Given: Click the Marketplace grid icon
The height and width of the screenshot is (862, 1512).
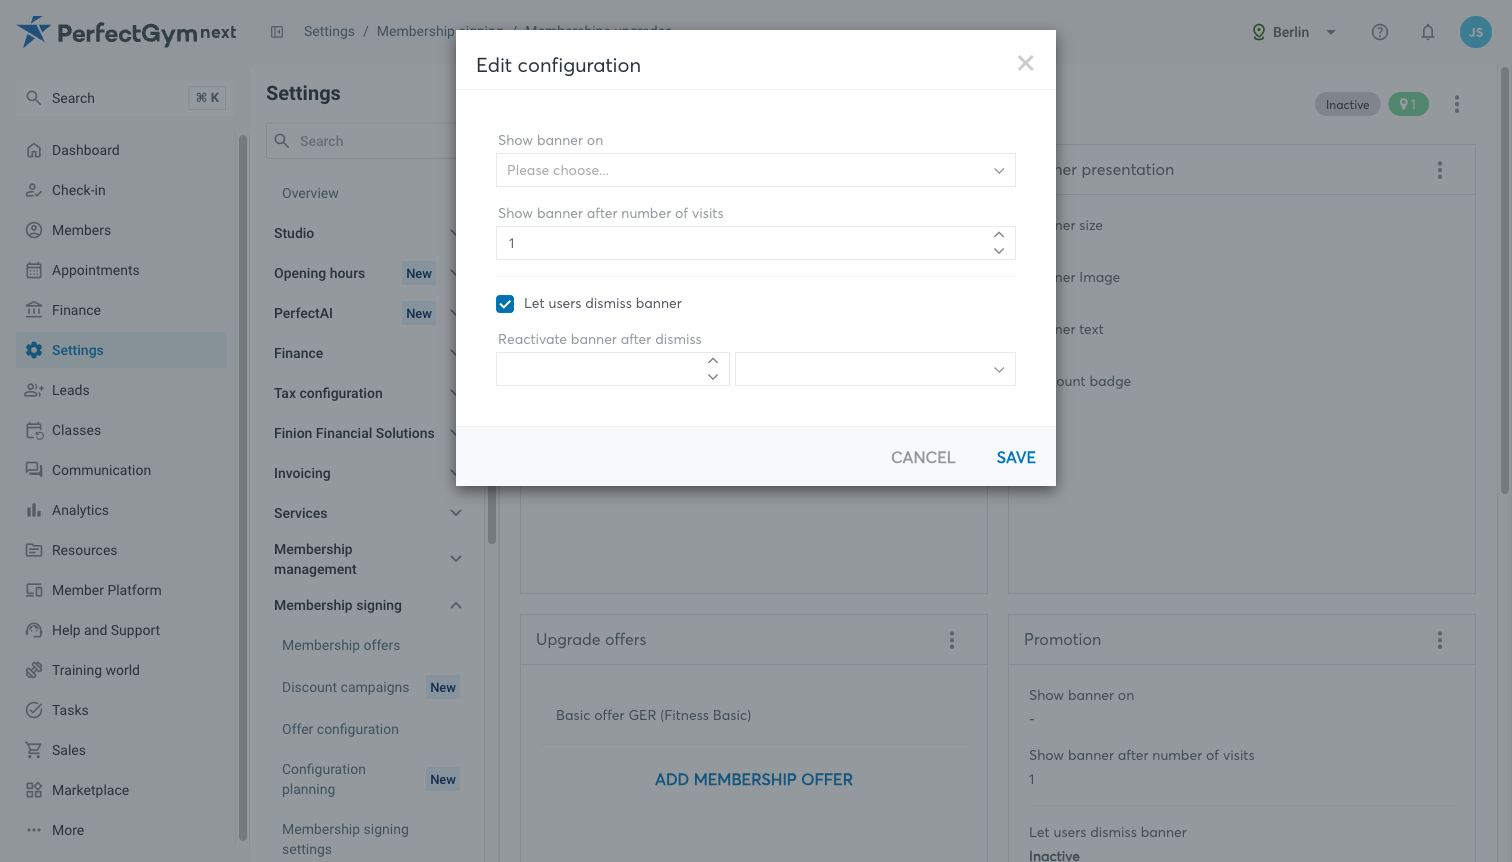Looking at the screenshot, I should (34, 790).
